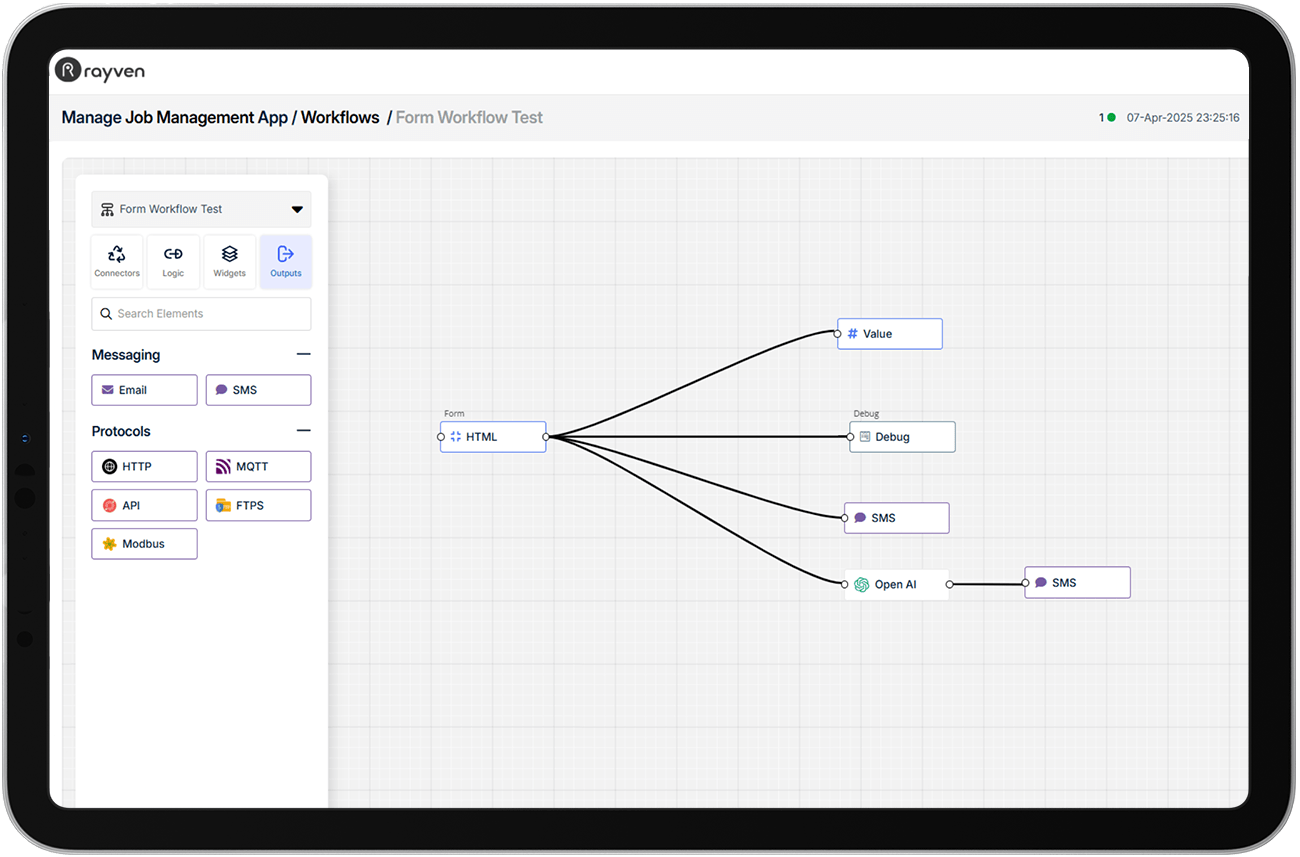Pick the MQTT protocol element
This screenshot has height=857, width=1300.
258,466
